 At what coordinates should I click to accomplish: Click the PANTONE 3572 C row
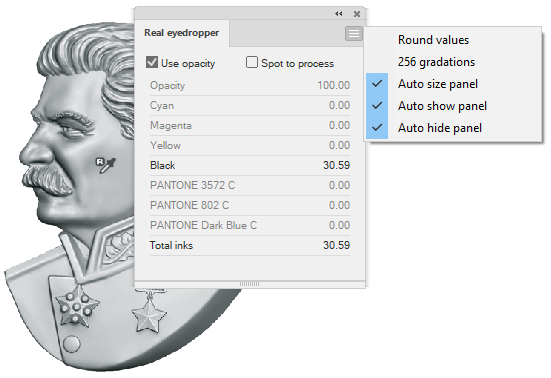point(250,185)
